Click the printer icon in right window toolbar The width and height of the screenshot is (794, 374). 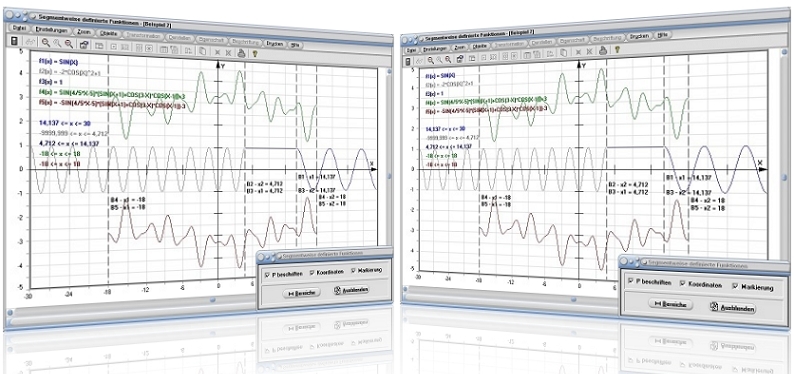pyautogui.click(x=603, y=51)
